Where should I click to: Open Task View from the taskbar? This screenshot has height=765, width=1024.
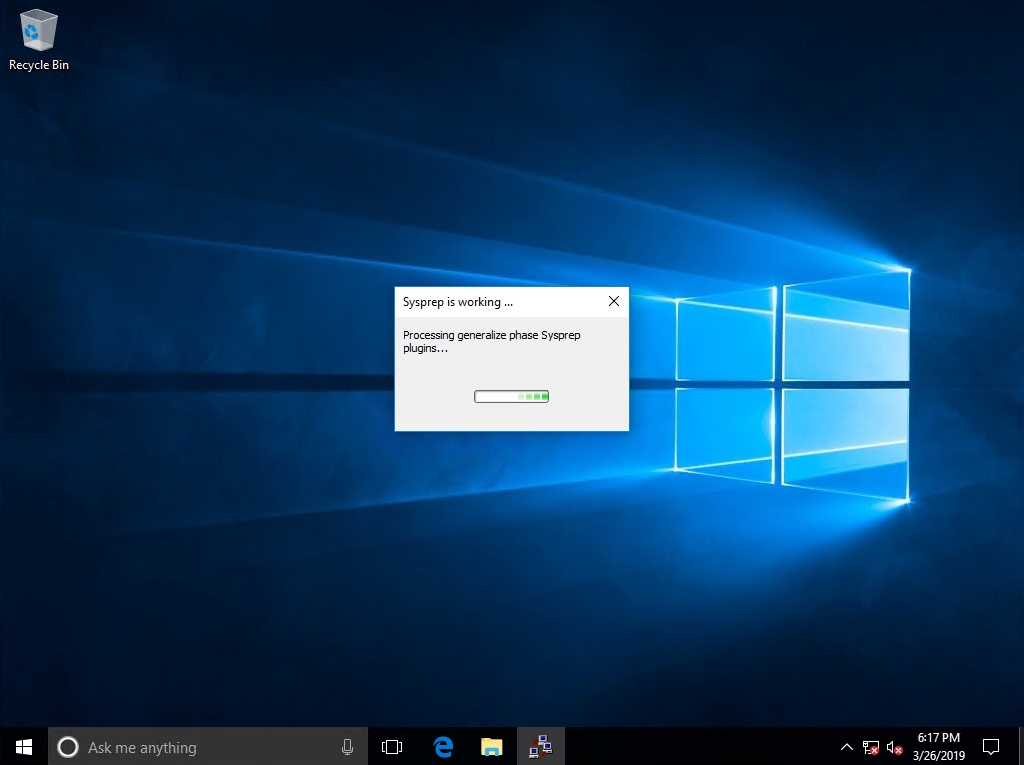coord(392,747)
